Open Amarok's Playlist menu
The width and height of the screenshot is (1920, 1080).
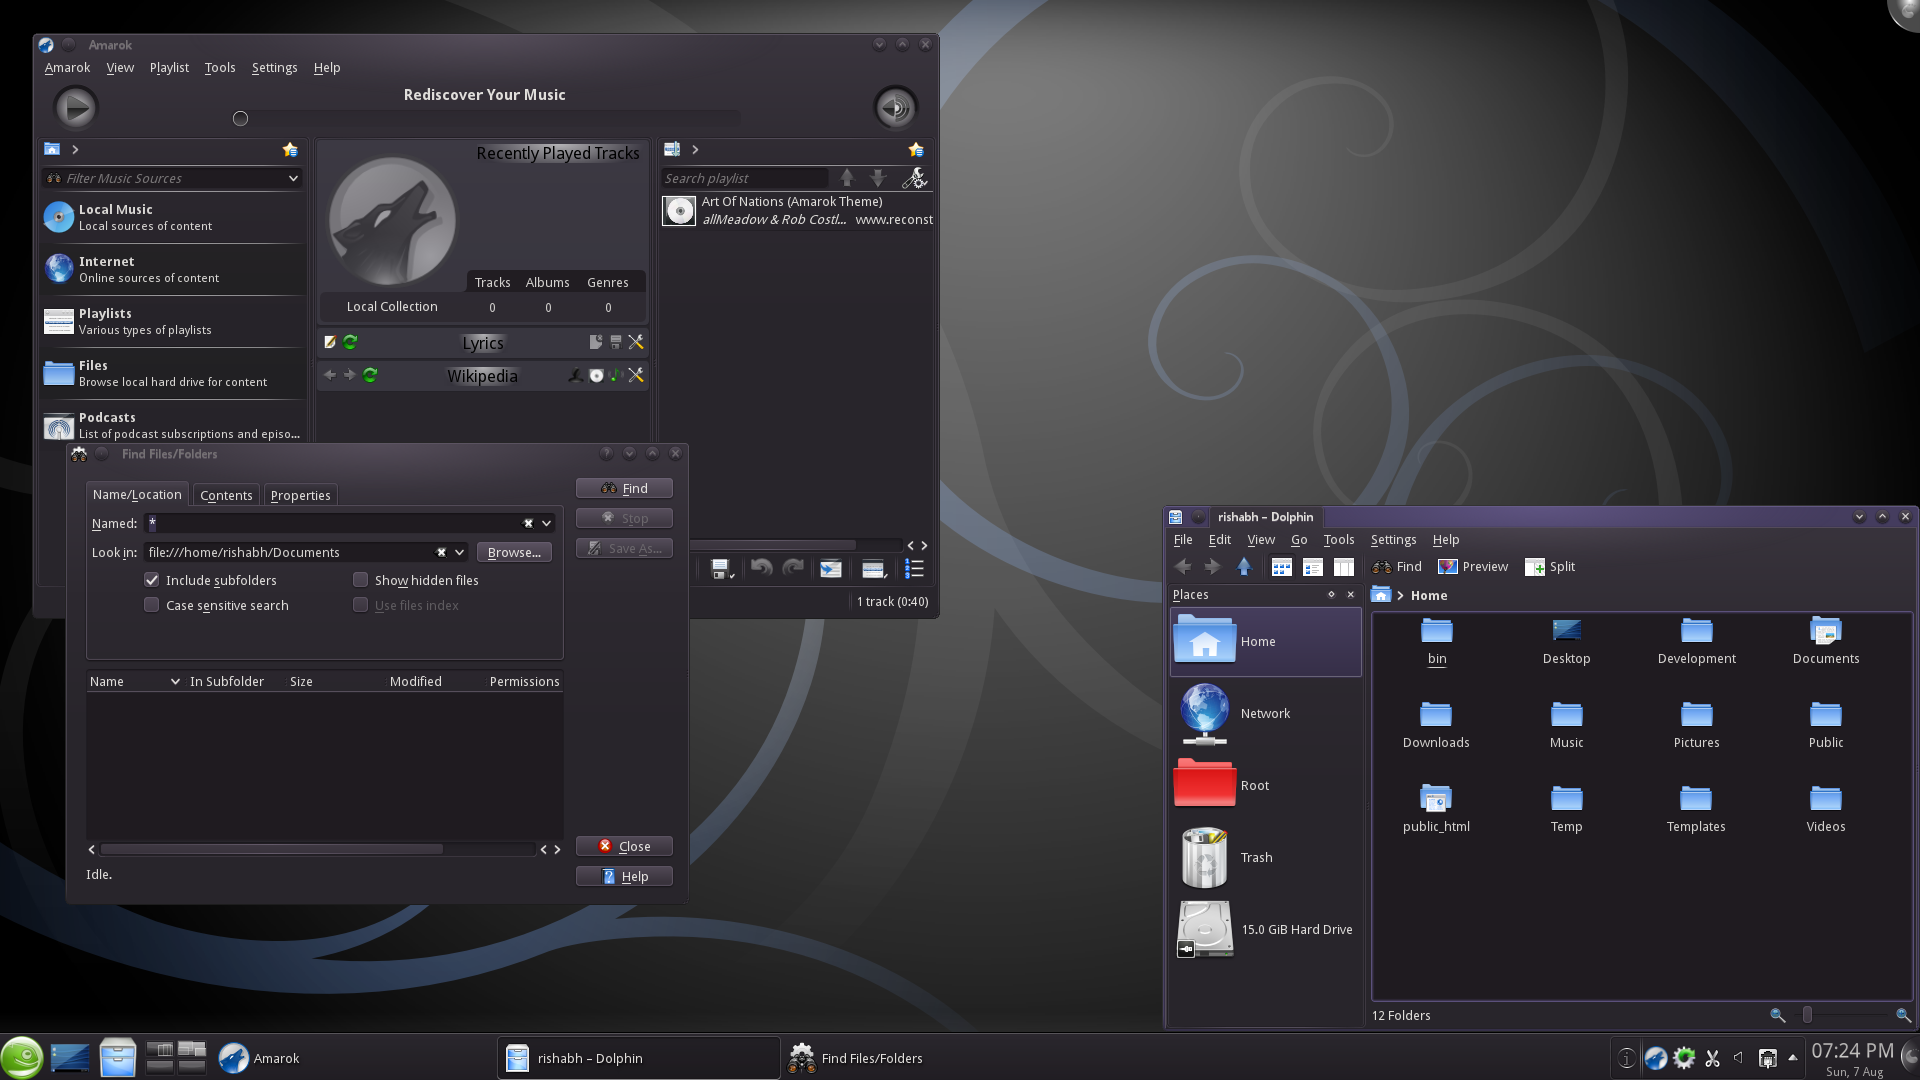[169, 68]
